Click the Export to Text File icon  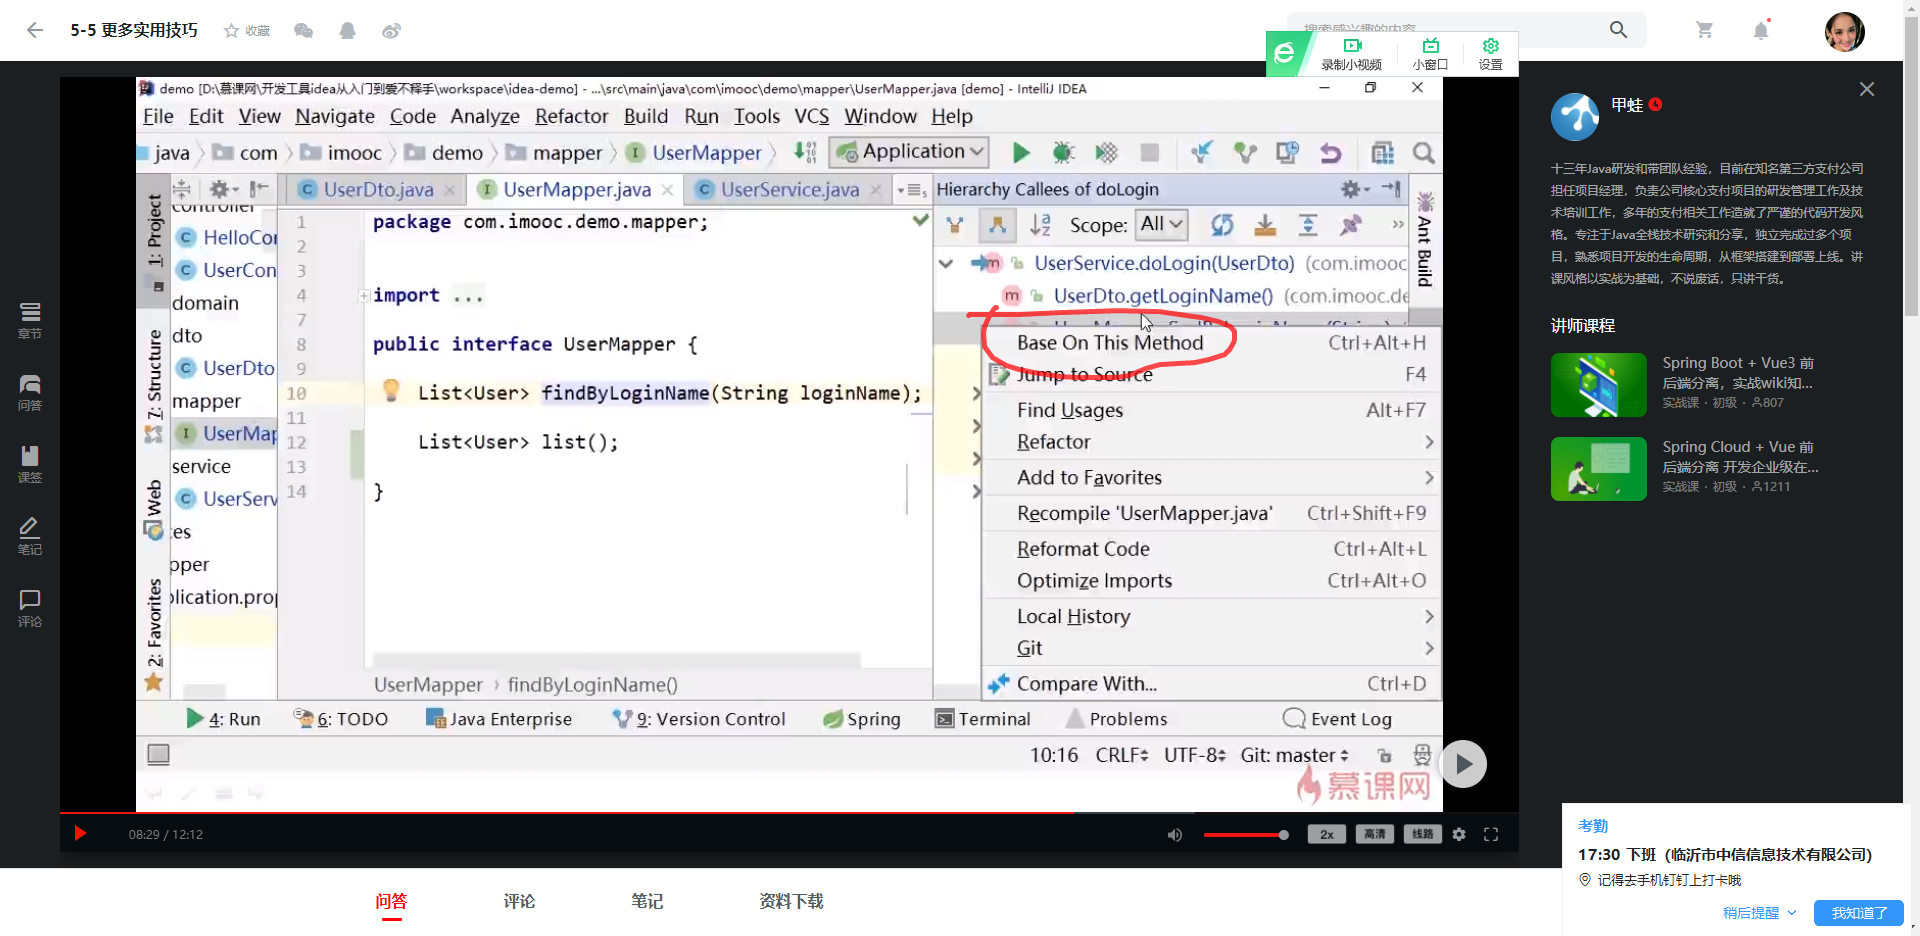pyautogui.click(x=1265, y=225)
